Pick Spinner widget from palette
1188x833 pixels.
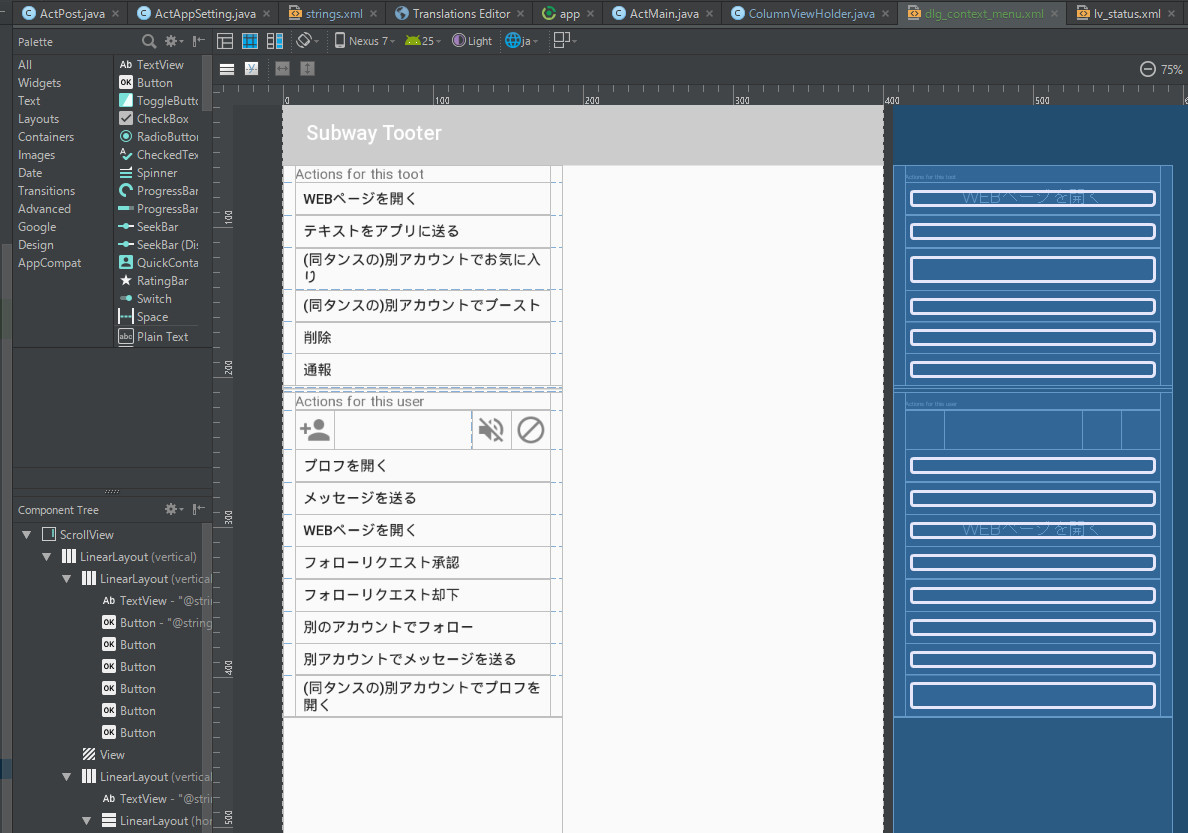[158, 173]
